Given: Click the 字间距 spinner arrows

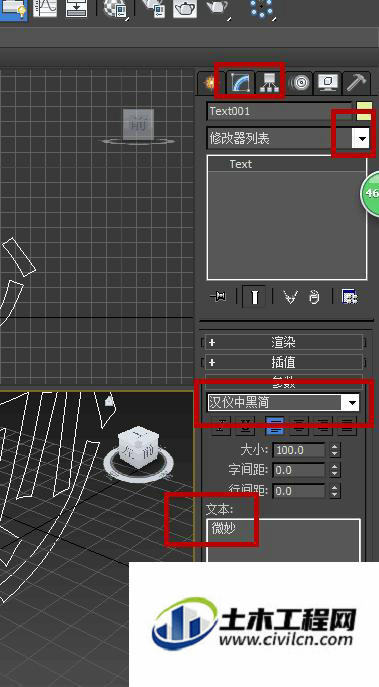Looking at the screenshot, I should pyautogui.click(x=335, y=470).
